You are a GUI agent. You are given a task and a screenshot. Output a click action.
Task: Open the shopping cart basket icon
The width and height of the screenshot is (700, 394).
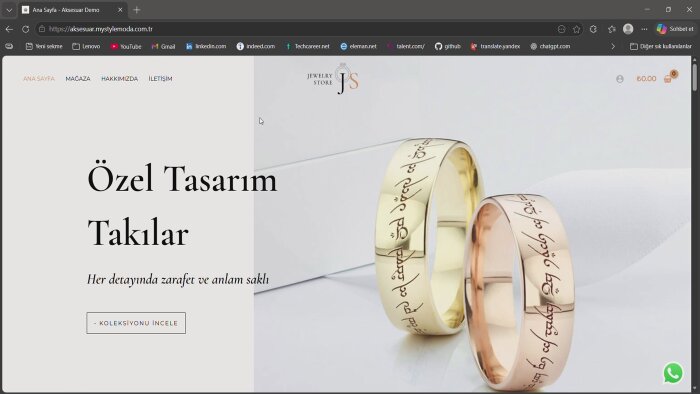tap(668, 79)
